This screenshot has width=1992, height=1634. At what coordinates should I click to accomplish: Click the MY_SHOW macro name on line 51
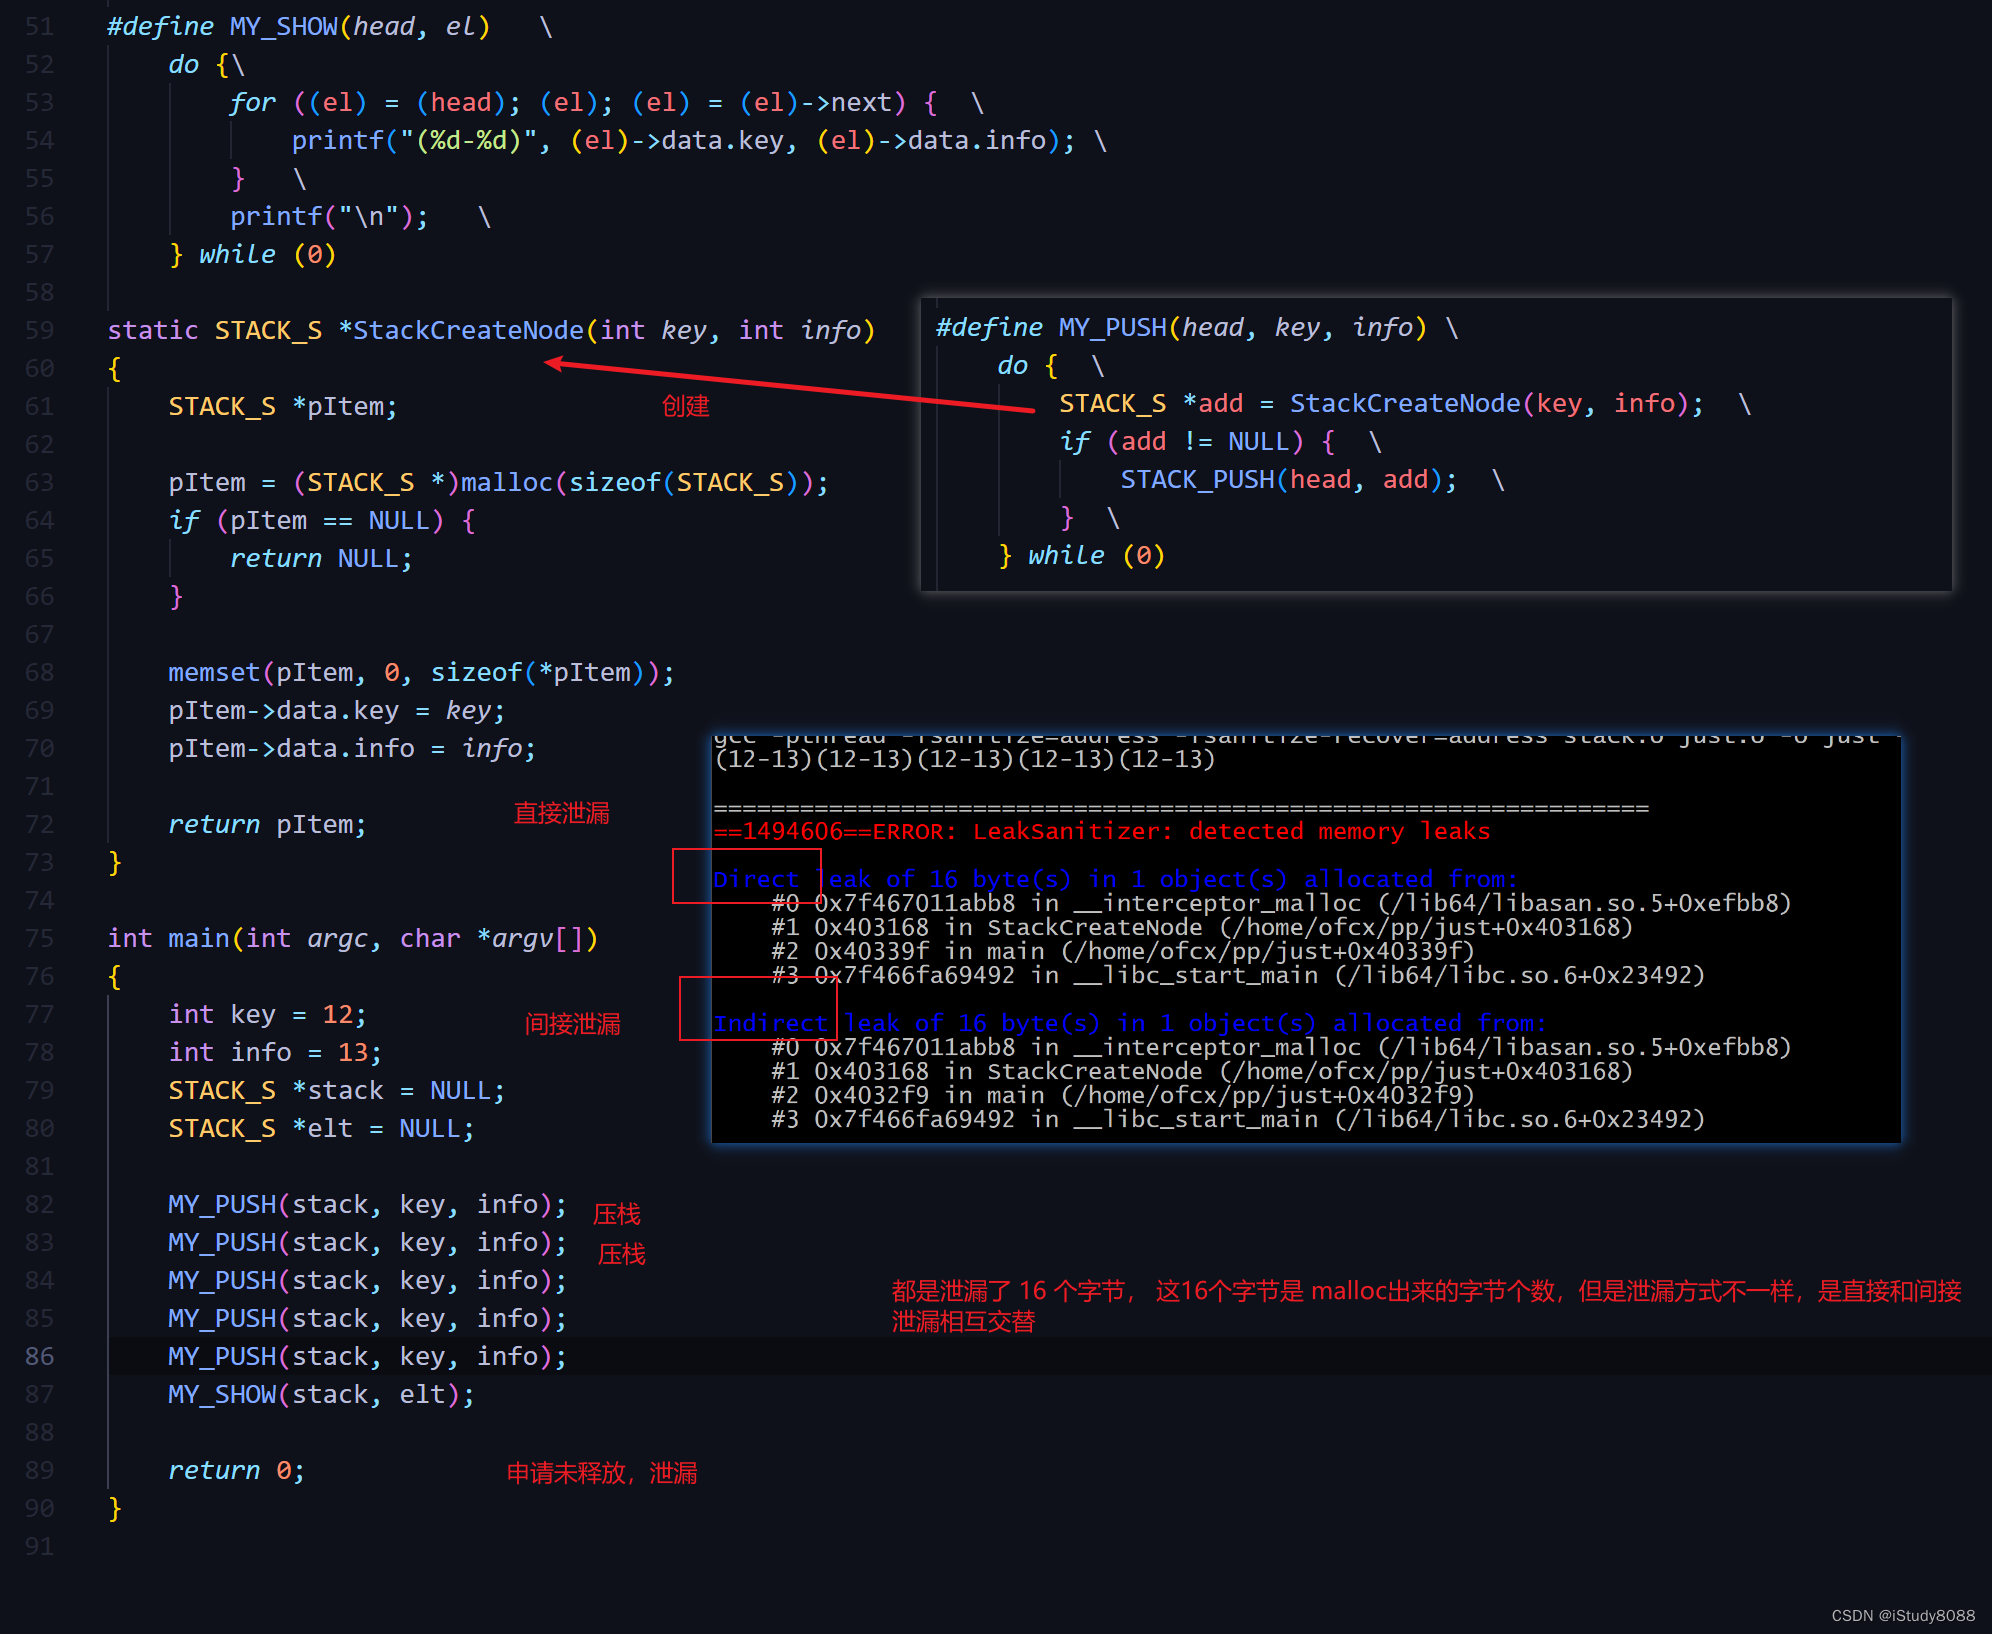click(x=283, y=26)
